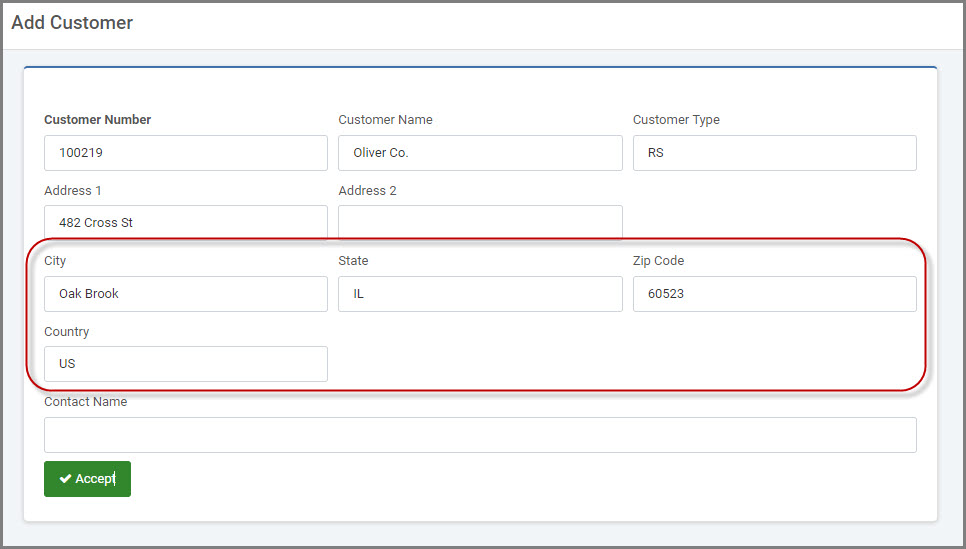966x549 pixels.
Task: Focus the Customer Number field containing 100219
Action: coord(185,153)
